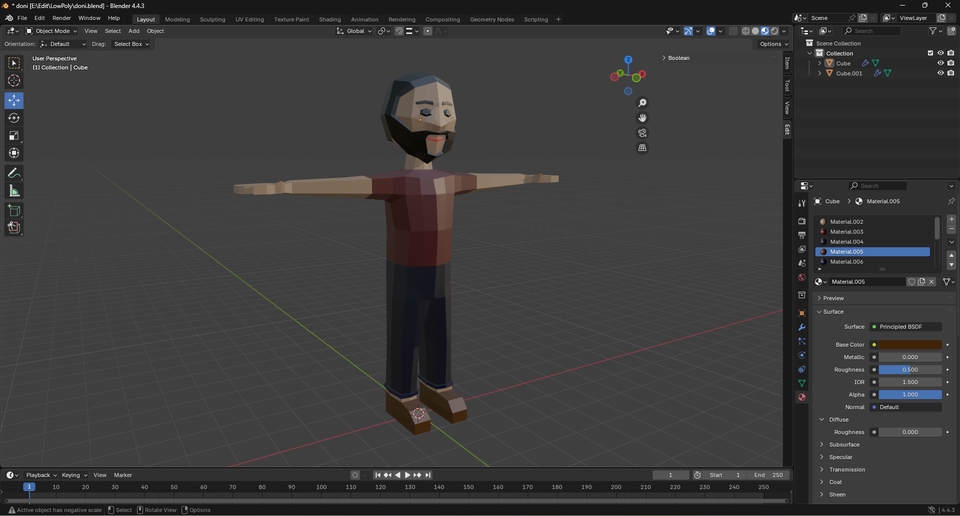This screenshot has width=960, height=516.
Task: Select the Scale tool
Action: (x=13, y=136)
